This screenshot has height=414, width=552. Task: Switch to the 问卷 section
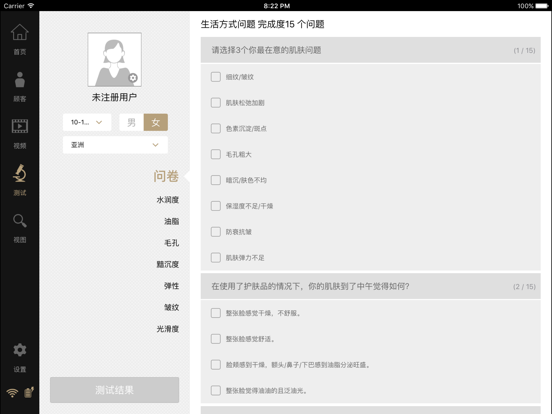point(166,176)
